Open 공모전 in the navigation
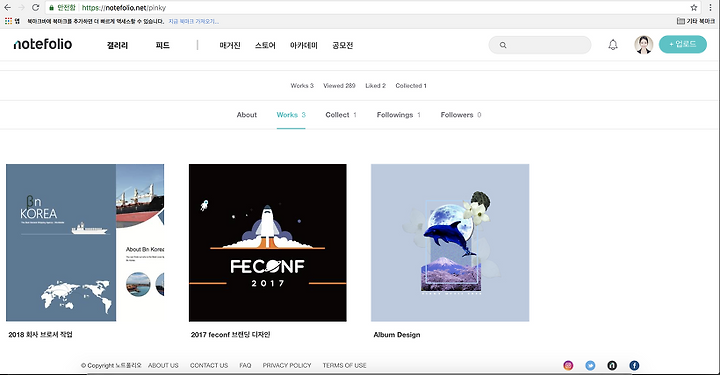The width and height of the screenshot is (720, 375). coord(343,45)
